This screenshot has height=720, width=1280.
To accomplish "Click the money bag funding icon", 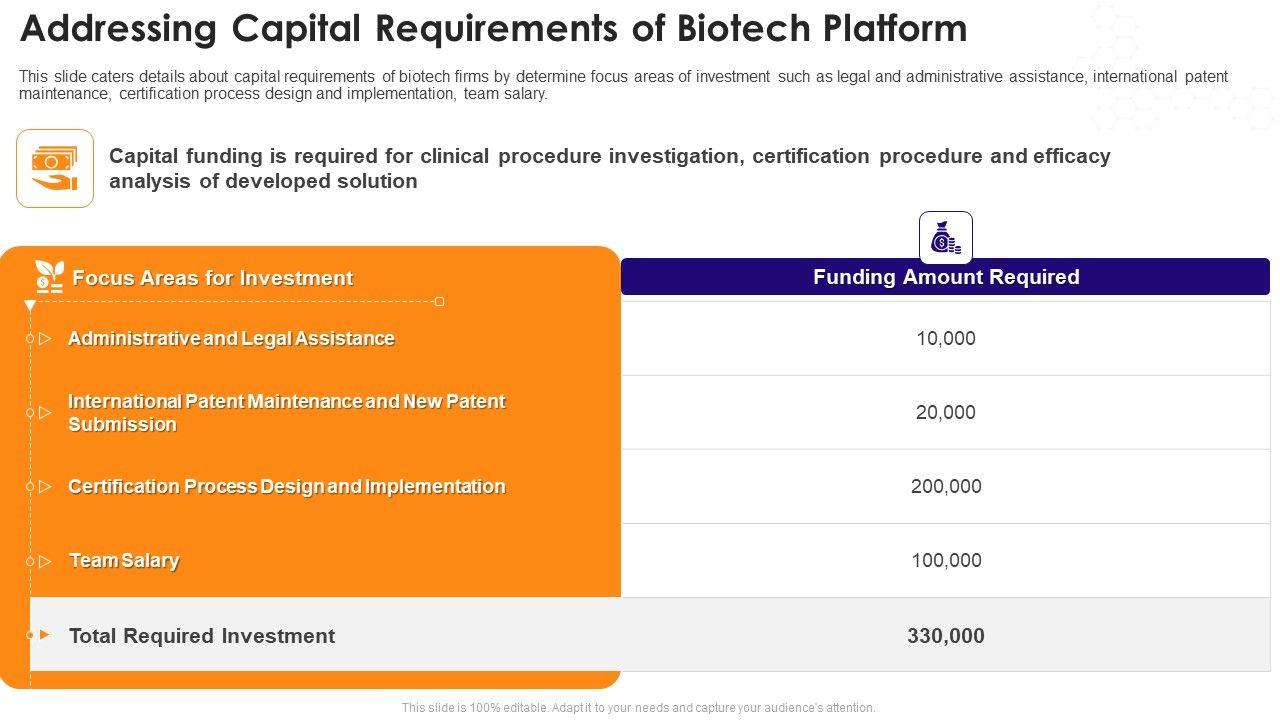I will 945,238.
